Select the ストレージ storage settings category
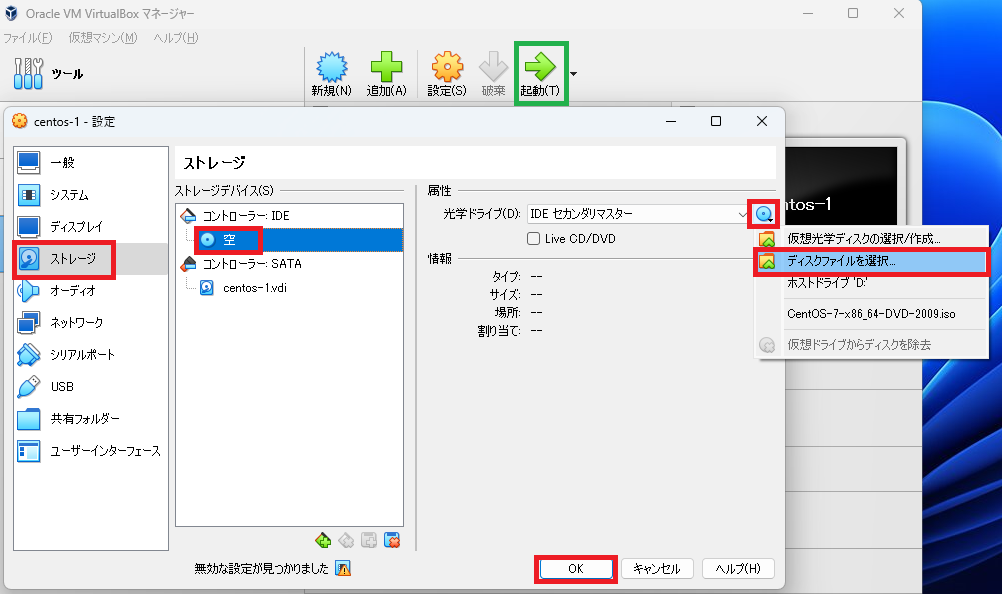The height and width of the screenshot is (594, 1002). [x=91, y=259]
